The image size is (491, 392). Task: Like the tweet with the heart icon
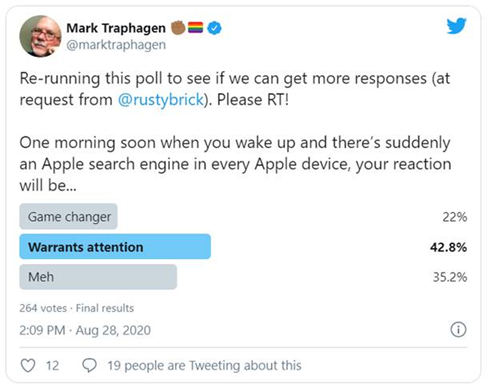tap(28, 365)
